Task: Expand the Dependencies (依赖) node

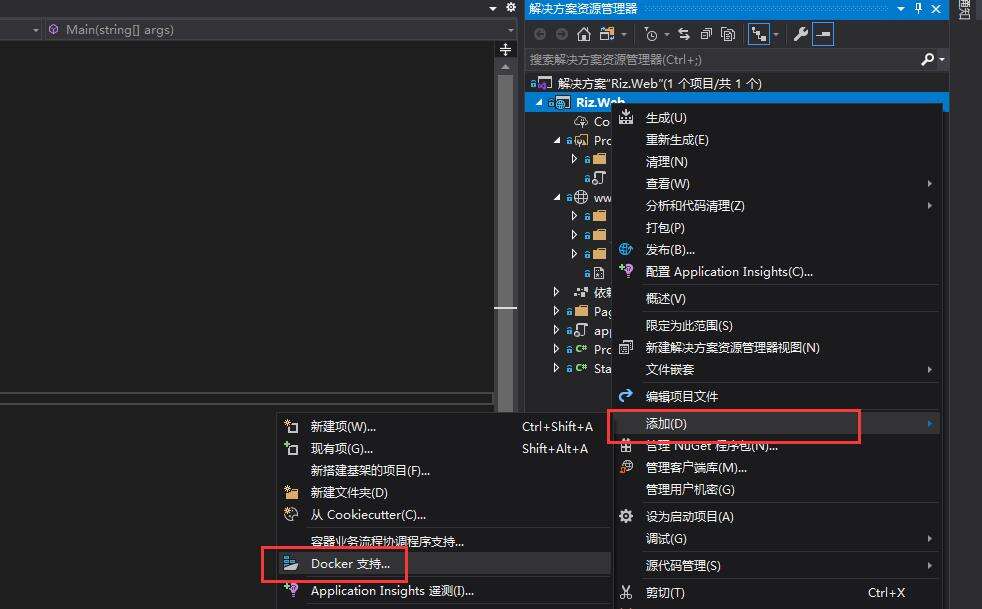Action: point(556,292)
